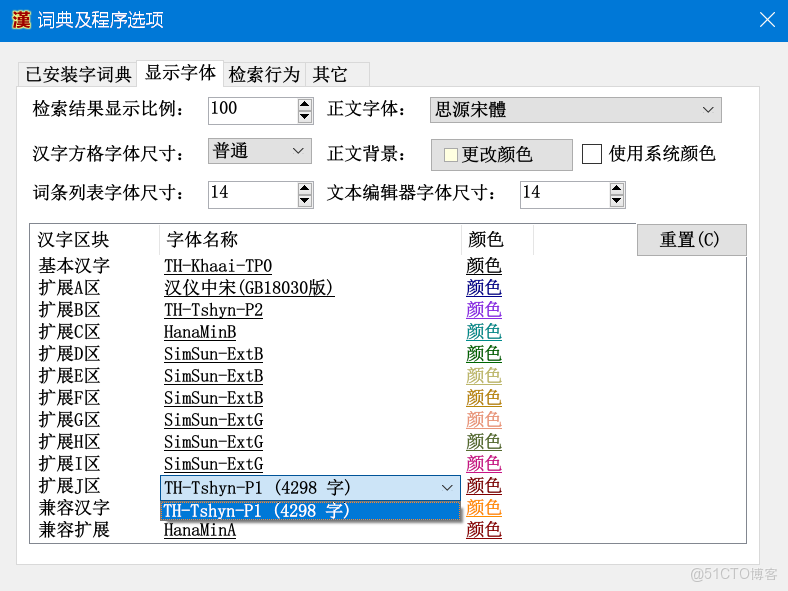Decrease 词条列表字体尺寸 with down arrow
Viewport: 788px width, 591px height.
click(x=305, y=201)
